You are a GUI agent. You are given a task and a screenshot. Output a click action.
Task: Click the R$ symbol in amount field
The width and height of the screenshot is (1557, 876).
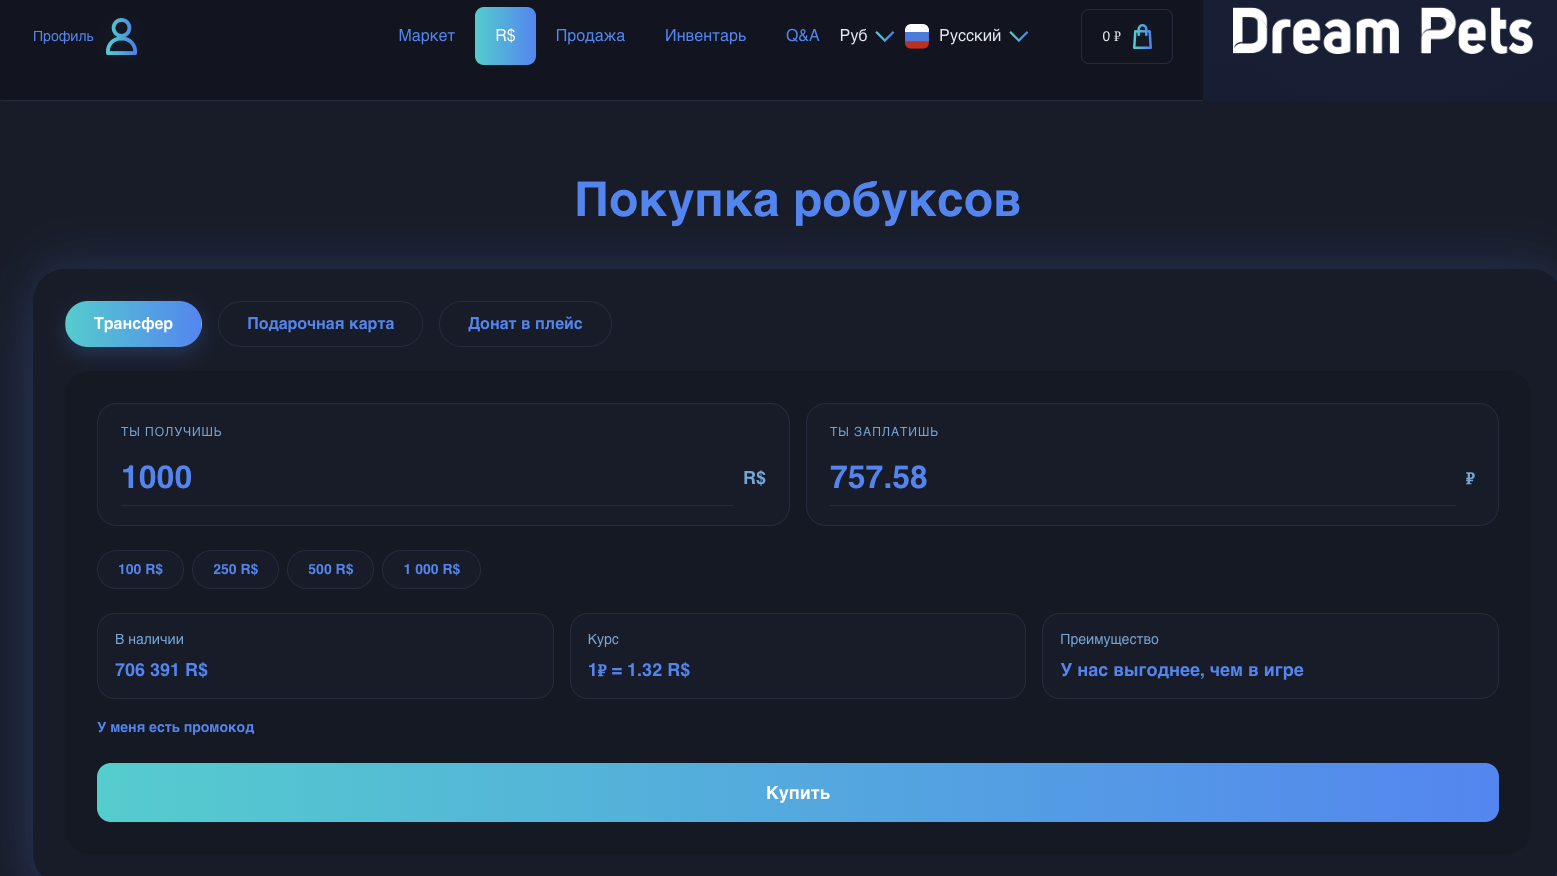point(754,478)
